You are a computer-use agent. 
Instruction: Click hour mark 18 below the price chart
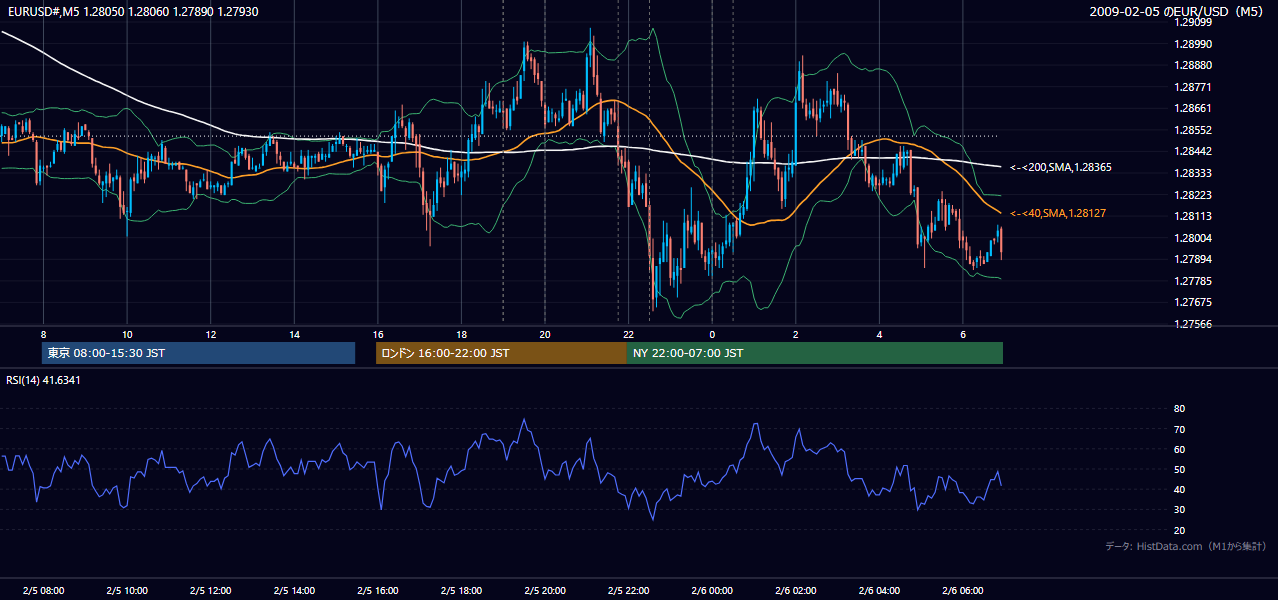tap(461, 334)
